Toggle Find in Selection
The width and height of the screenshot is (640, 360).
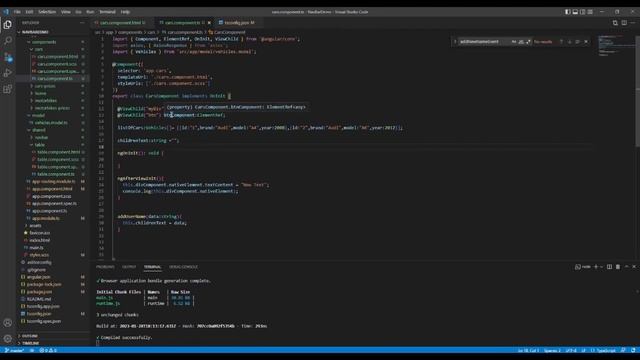pyautogui.click(x=578, y=42)
